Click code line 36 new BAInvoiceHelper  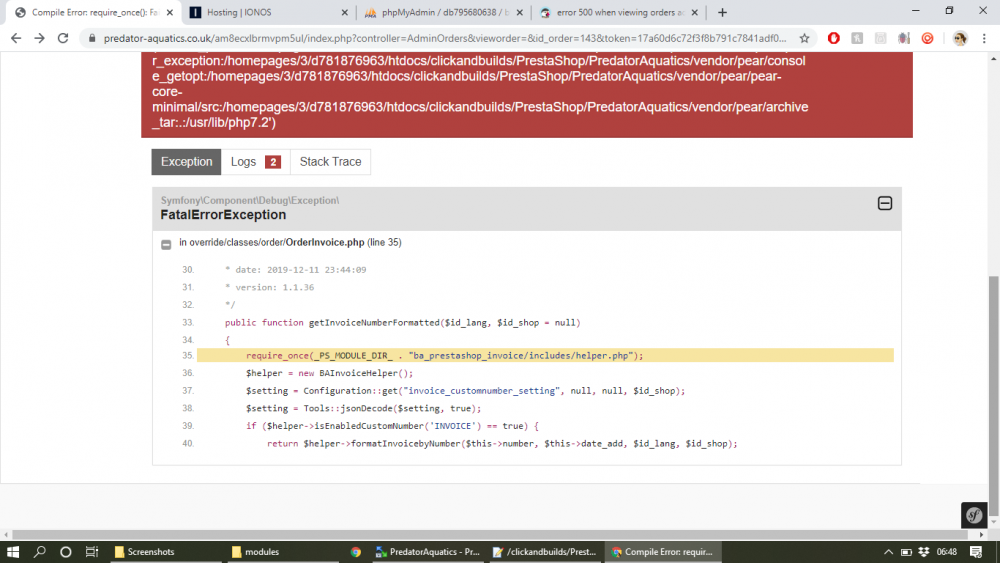click(x=329, y=373)
